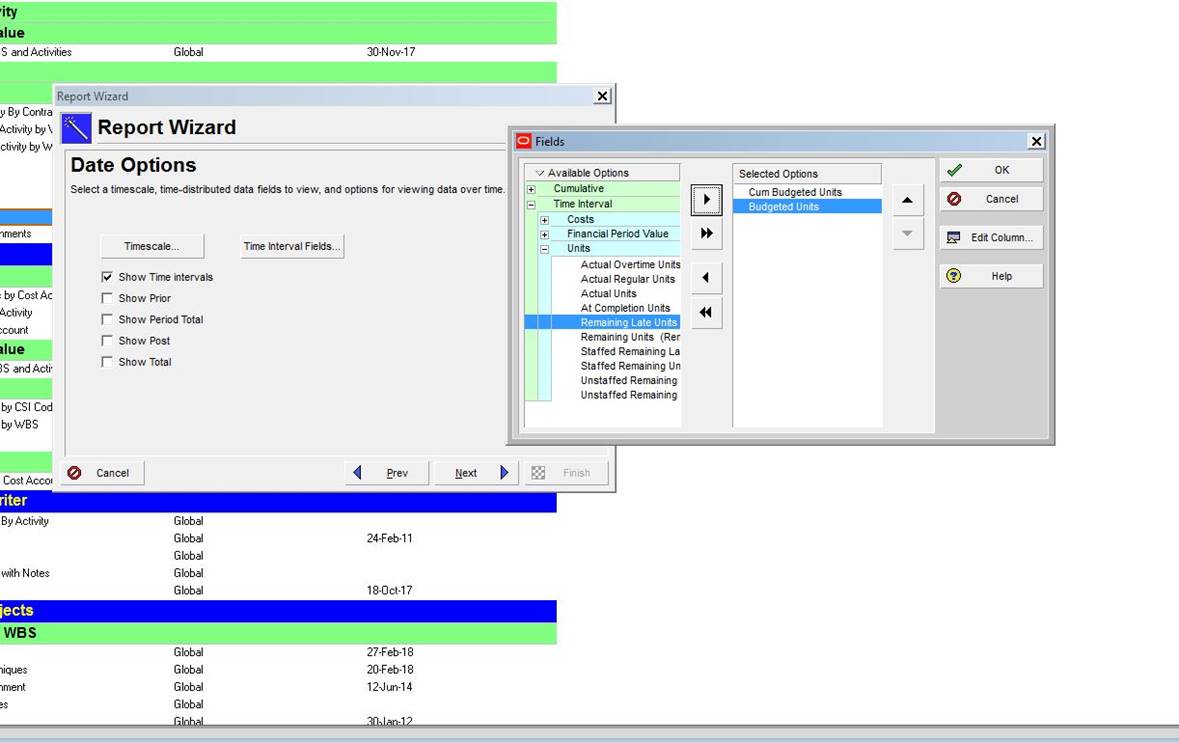Select Cum Budgeted Units in Selected Options

click(x=795, y=193)
